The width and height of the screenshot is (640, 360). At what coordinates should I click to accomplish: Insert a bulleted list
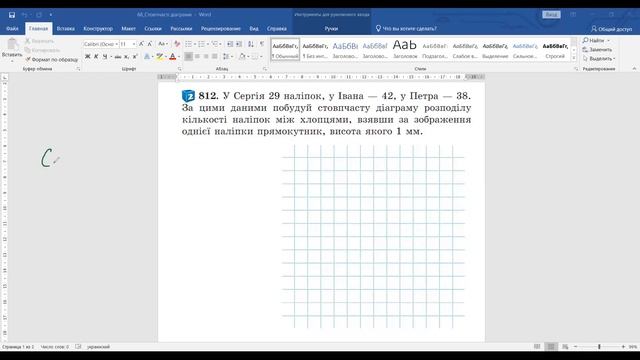pos(188,44)
